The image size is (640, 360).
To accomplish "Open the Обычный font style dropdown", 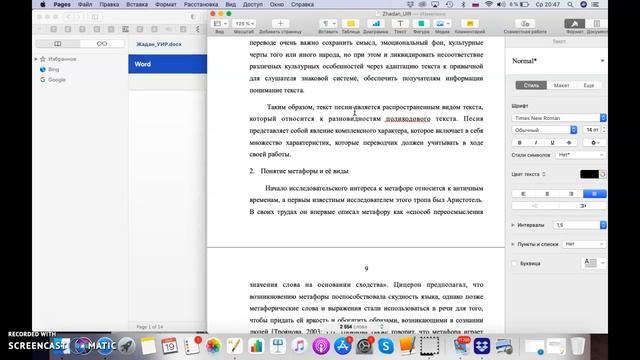I will (x=544, y=130).
